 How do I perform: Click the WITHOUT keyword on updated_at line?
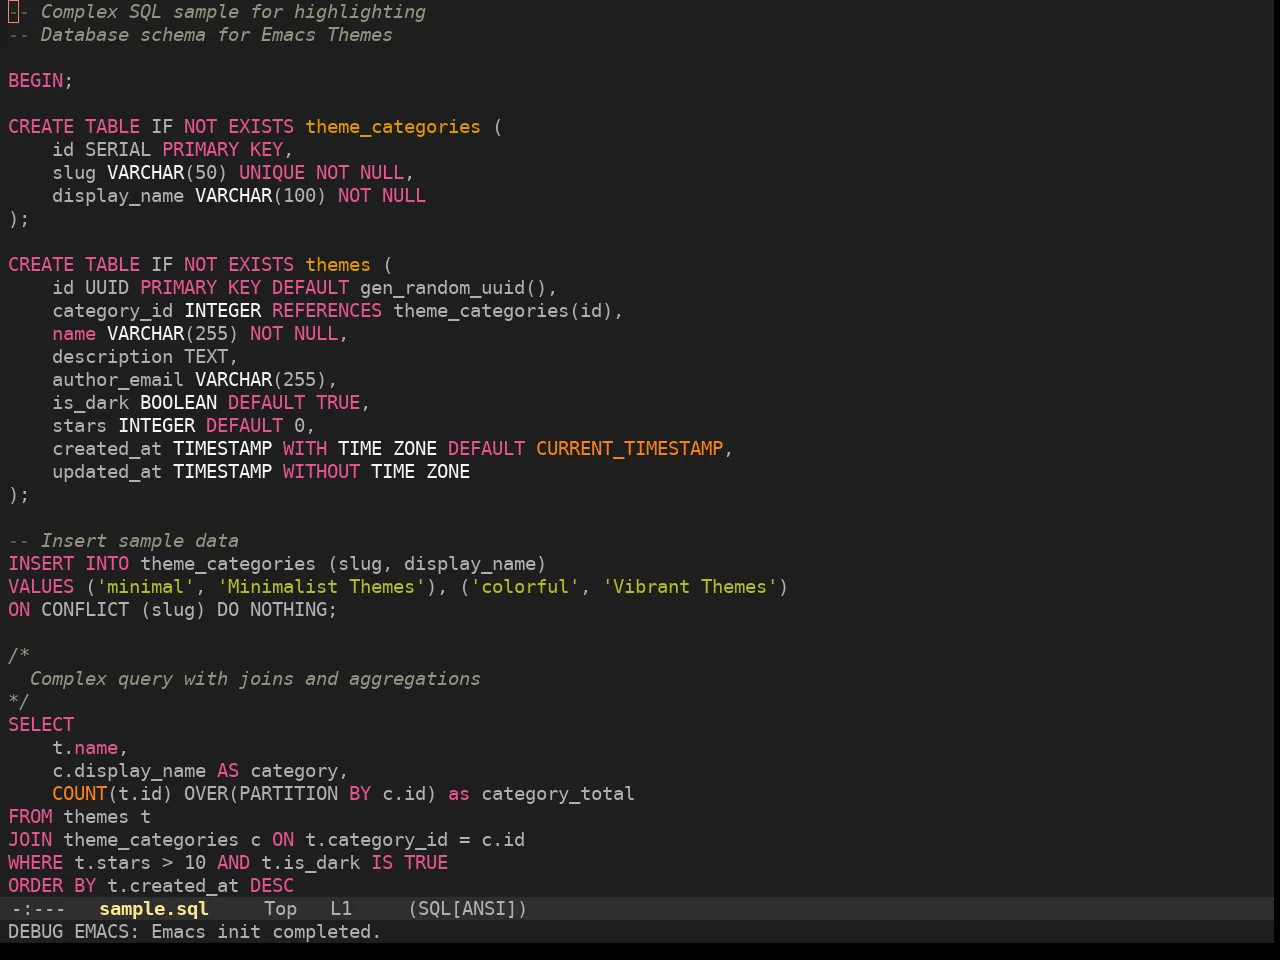[x=321, y=472]
